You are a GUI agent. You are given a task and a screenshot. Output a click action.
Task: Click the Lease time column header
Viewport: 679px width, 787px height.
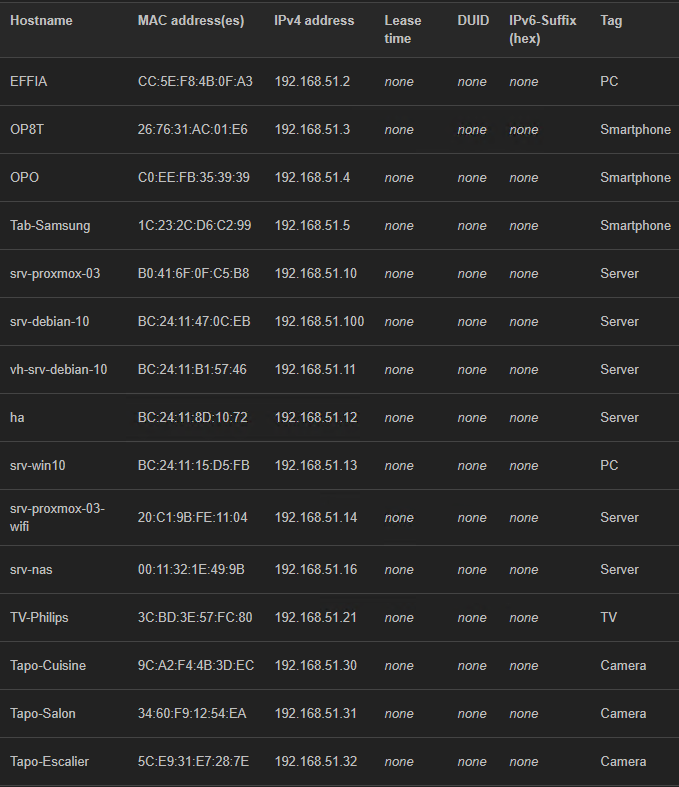pyautogui.click(x=402, y=30)
